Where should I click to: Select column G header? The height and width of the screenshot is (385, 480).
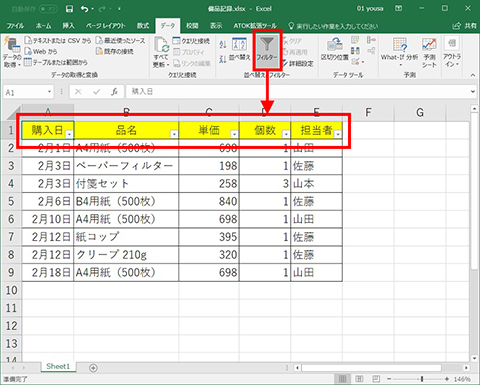(x=420, y=112)
